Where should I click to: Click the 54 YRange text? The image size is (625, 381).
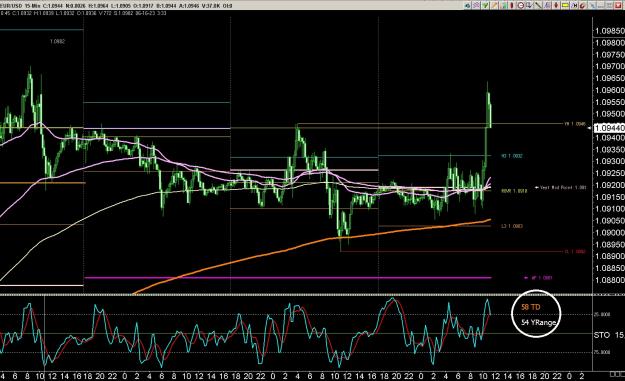pyautogui.click(x=539, y=322)
